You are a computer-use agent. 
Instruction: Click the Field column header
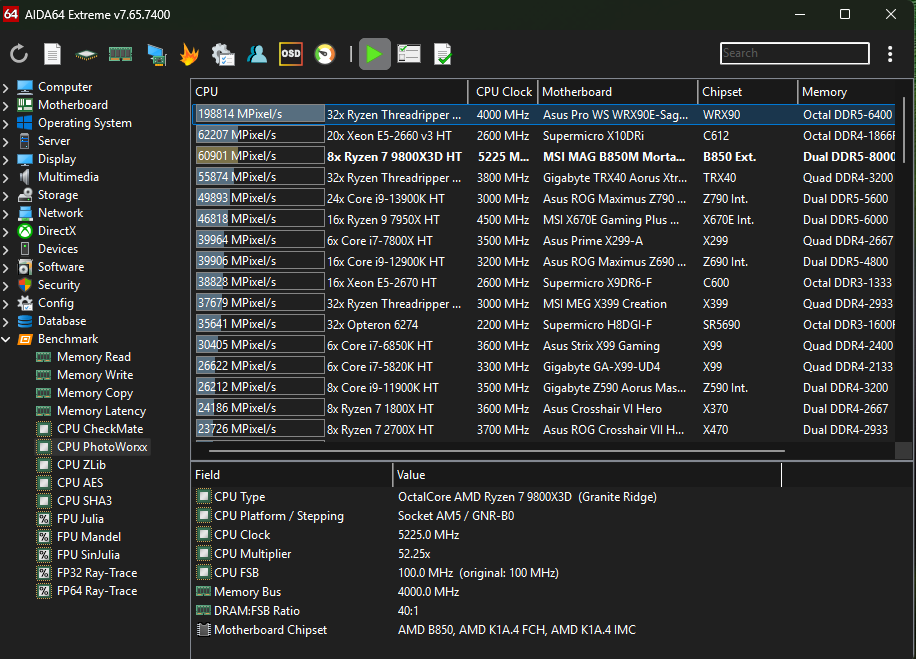(292, 475)
